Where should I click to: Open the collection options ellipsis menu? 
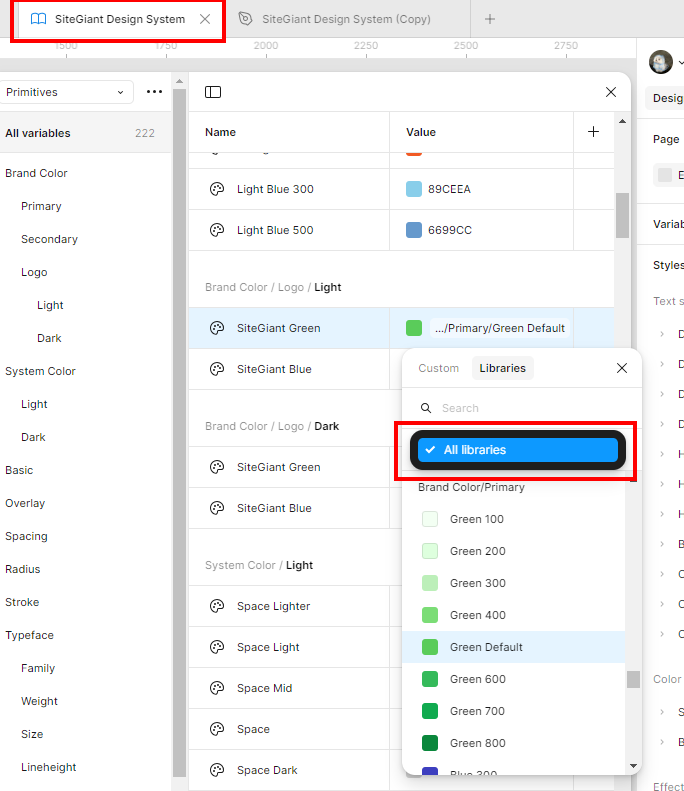point(154,92)
